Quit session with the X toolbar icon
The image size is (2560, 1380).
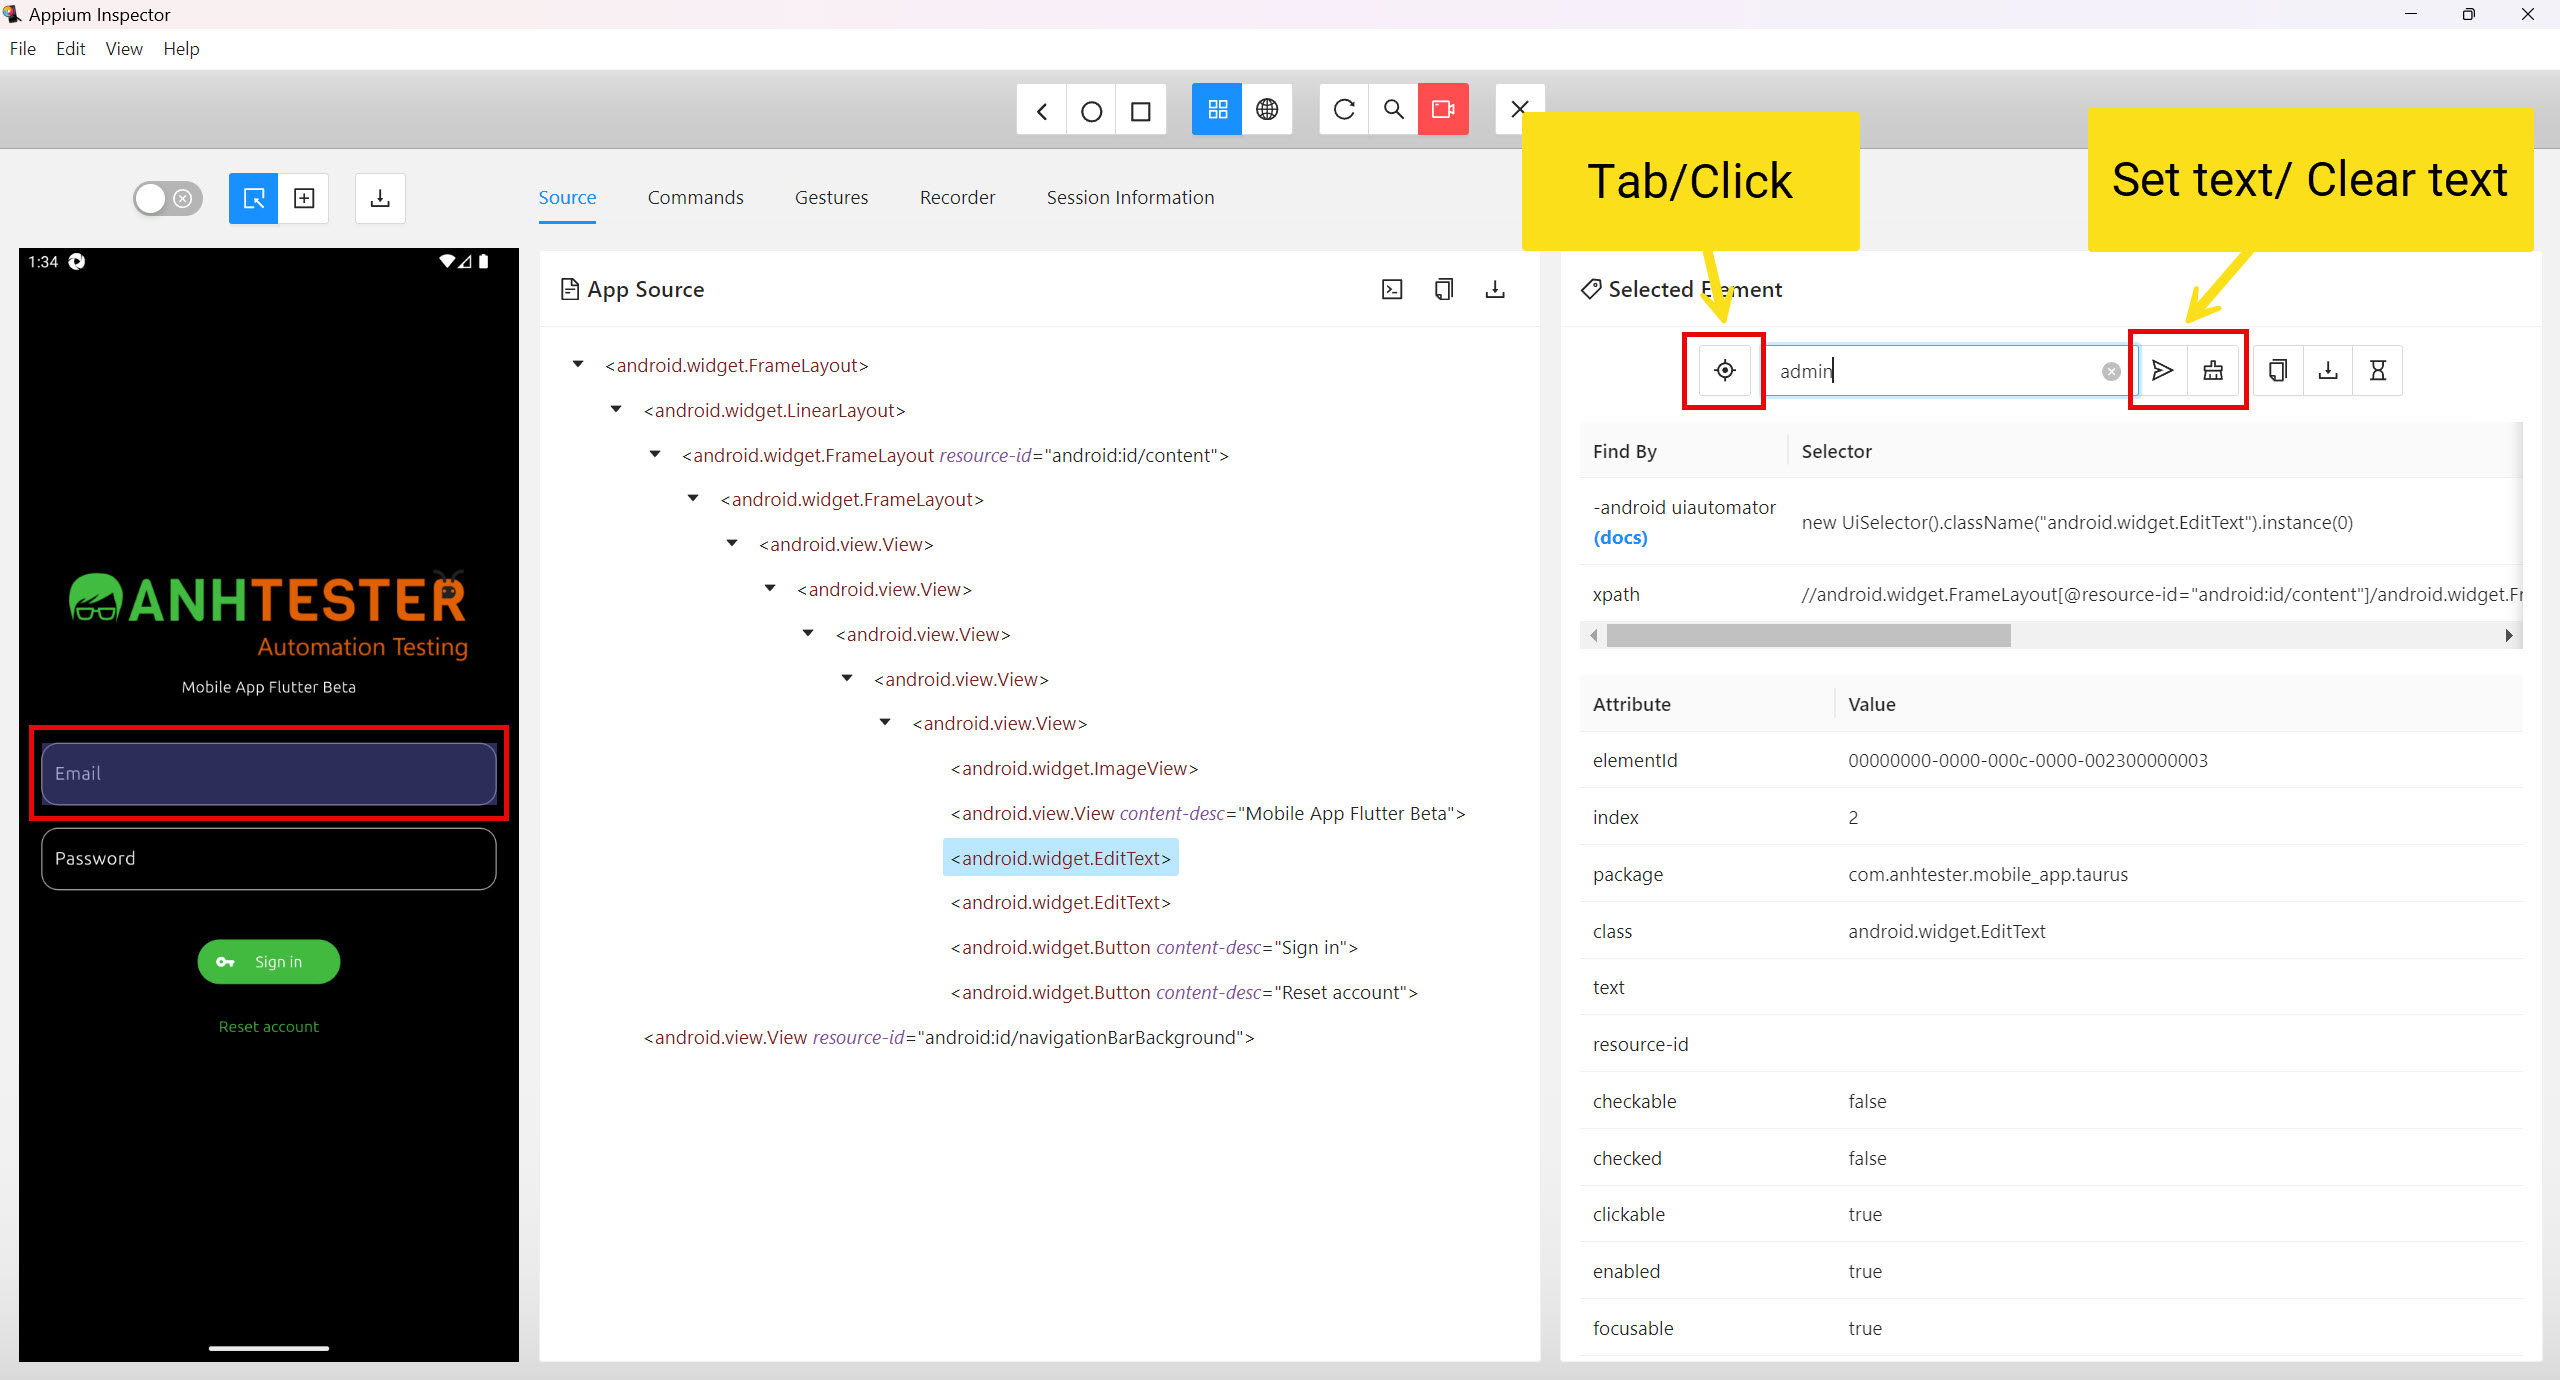[x=1519, y=109]
